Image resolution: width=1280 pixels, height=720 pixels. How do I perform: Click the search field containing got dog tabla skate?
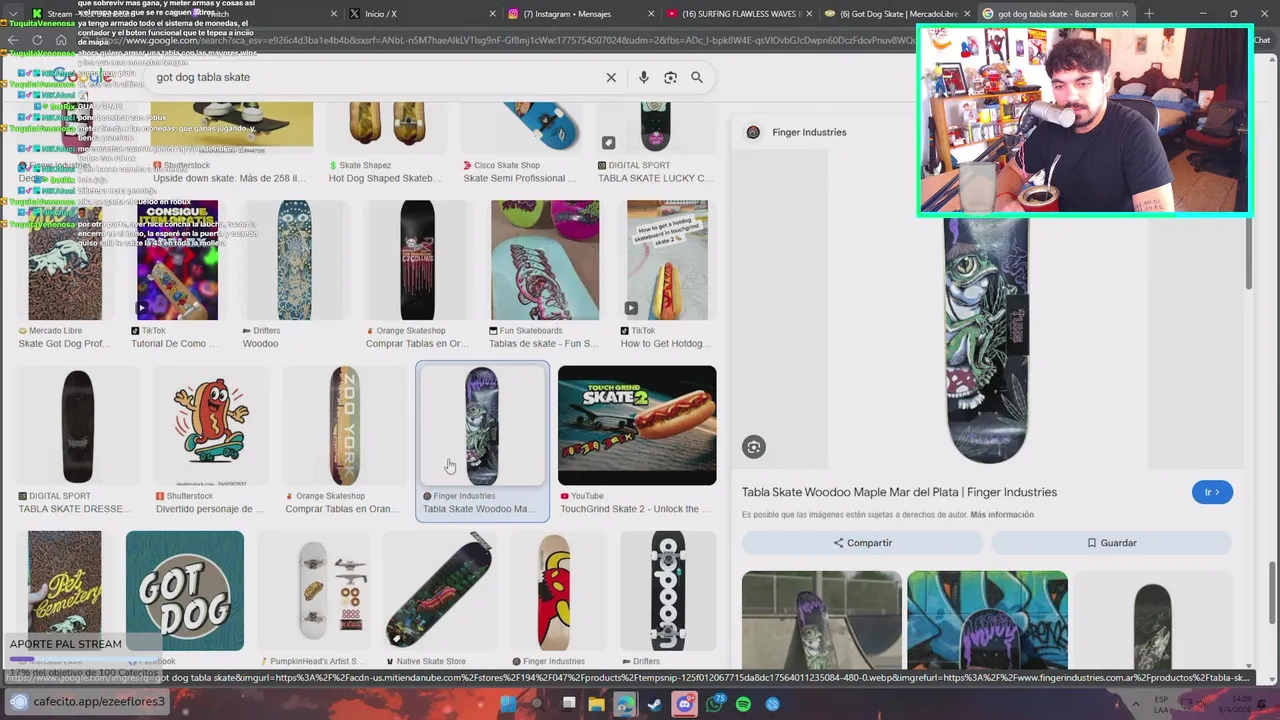[375, 77]
